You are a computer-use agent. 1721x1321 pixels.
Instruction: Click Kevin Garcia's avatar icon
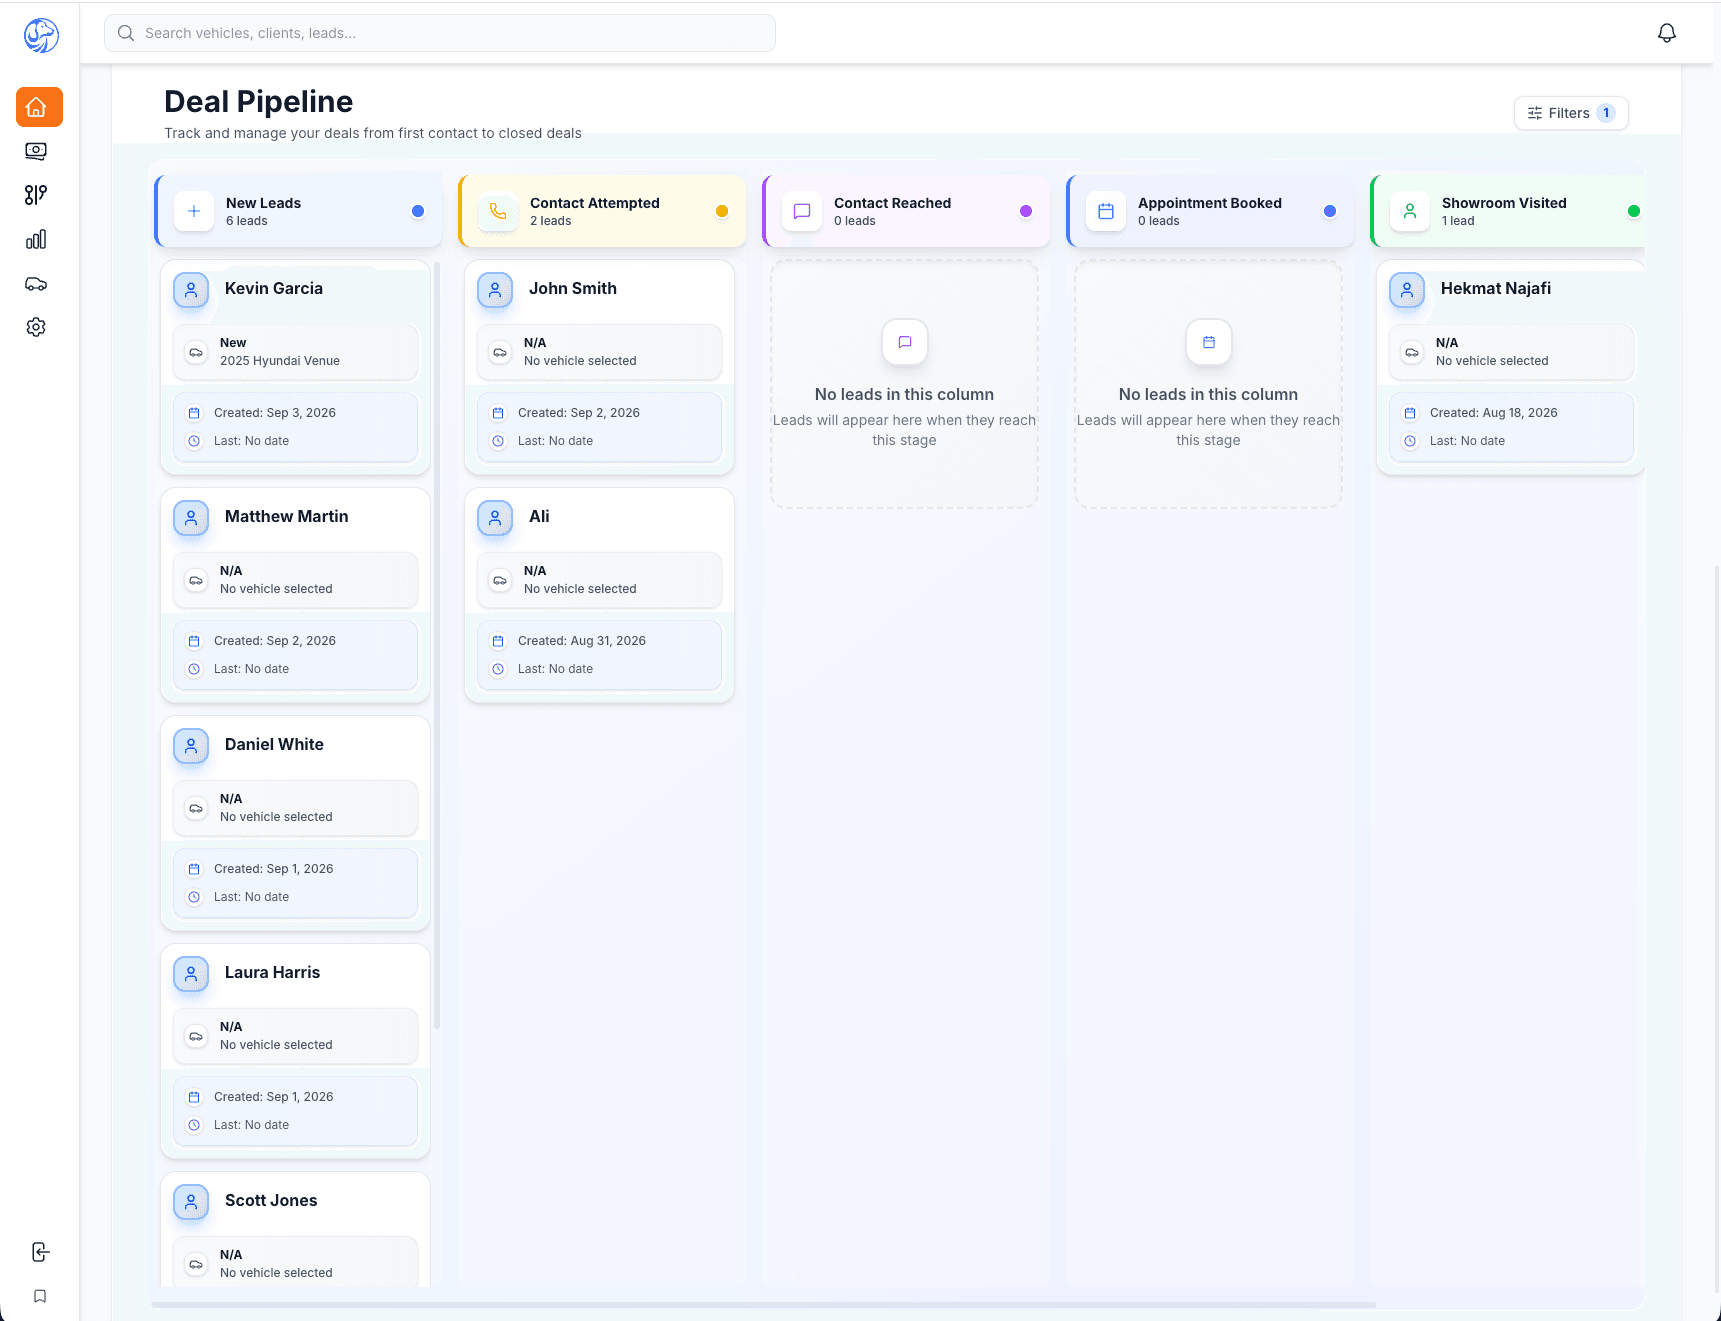coord(191,290)
